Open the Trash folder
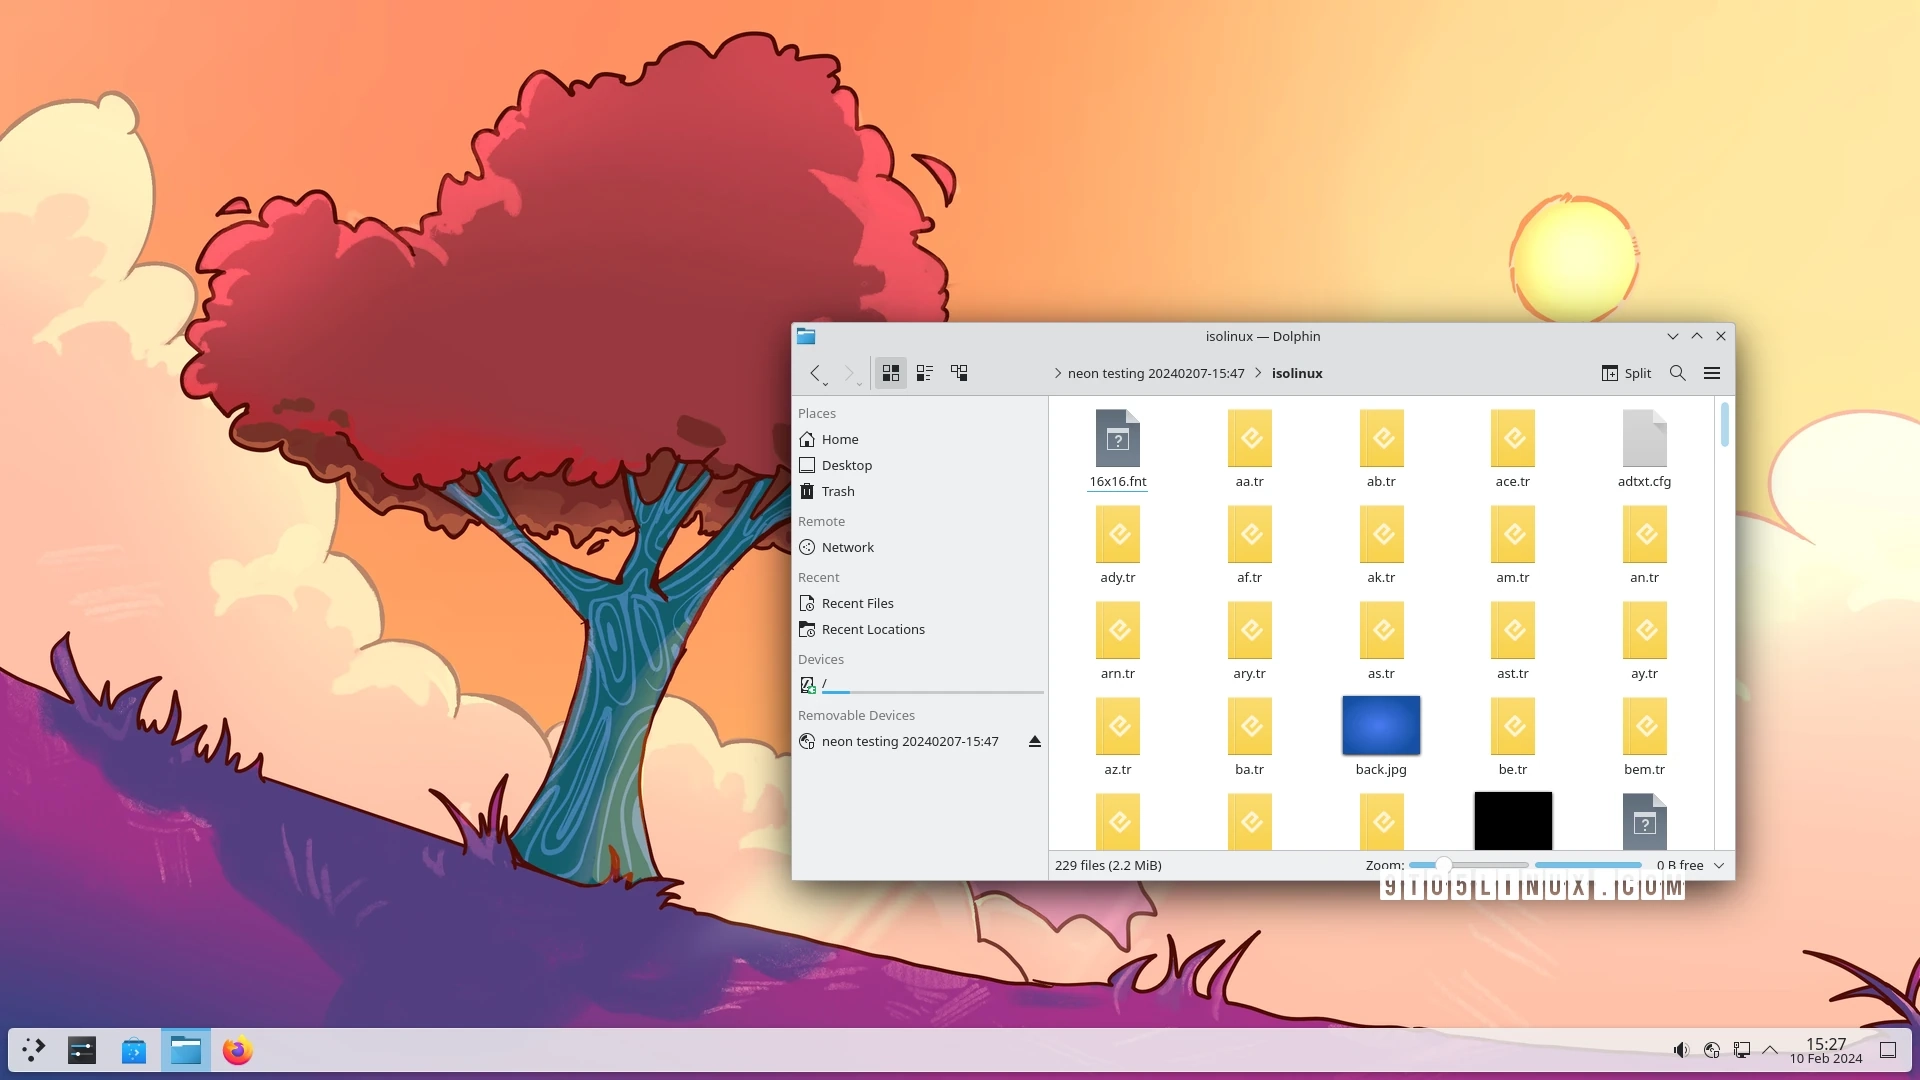Screen dimensions: 1920x1080 pos(837,491)
